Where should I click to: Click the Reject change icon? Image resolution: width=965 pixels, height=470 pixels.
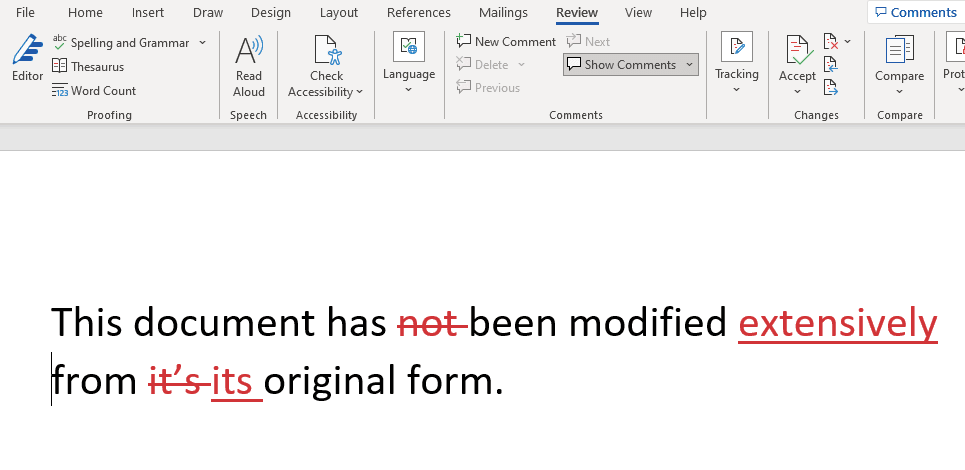pos(831,42)
